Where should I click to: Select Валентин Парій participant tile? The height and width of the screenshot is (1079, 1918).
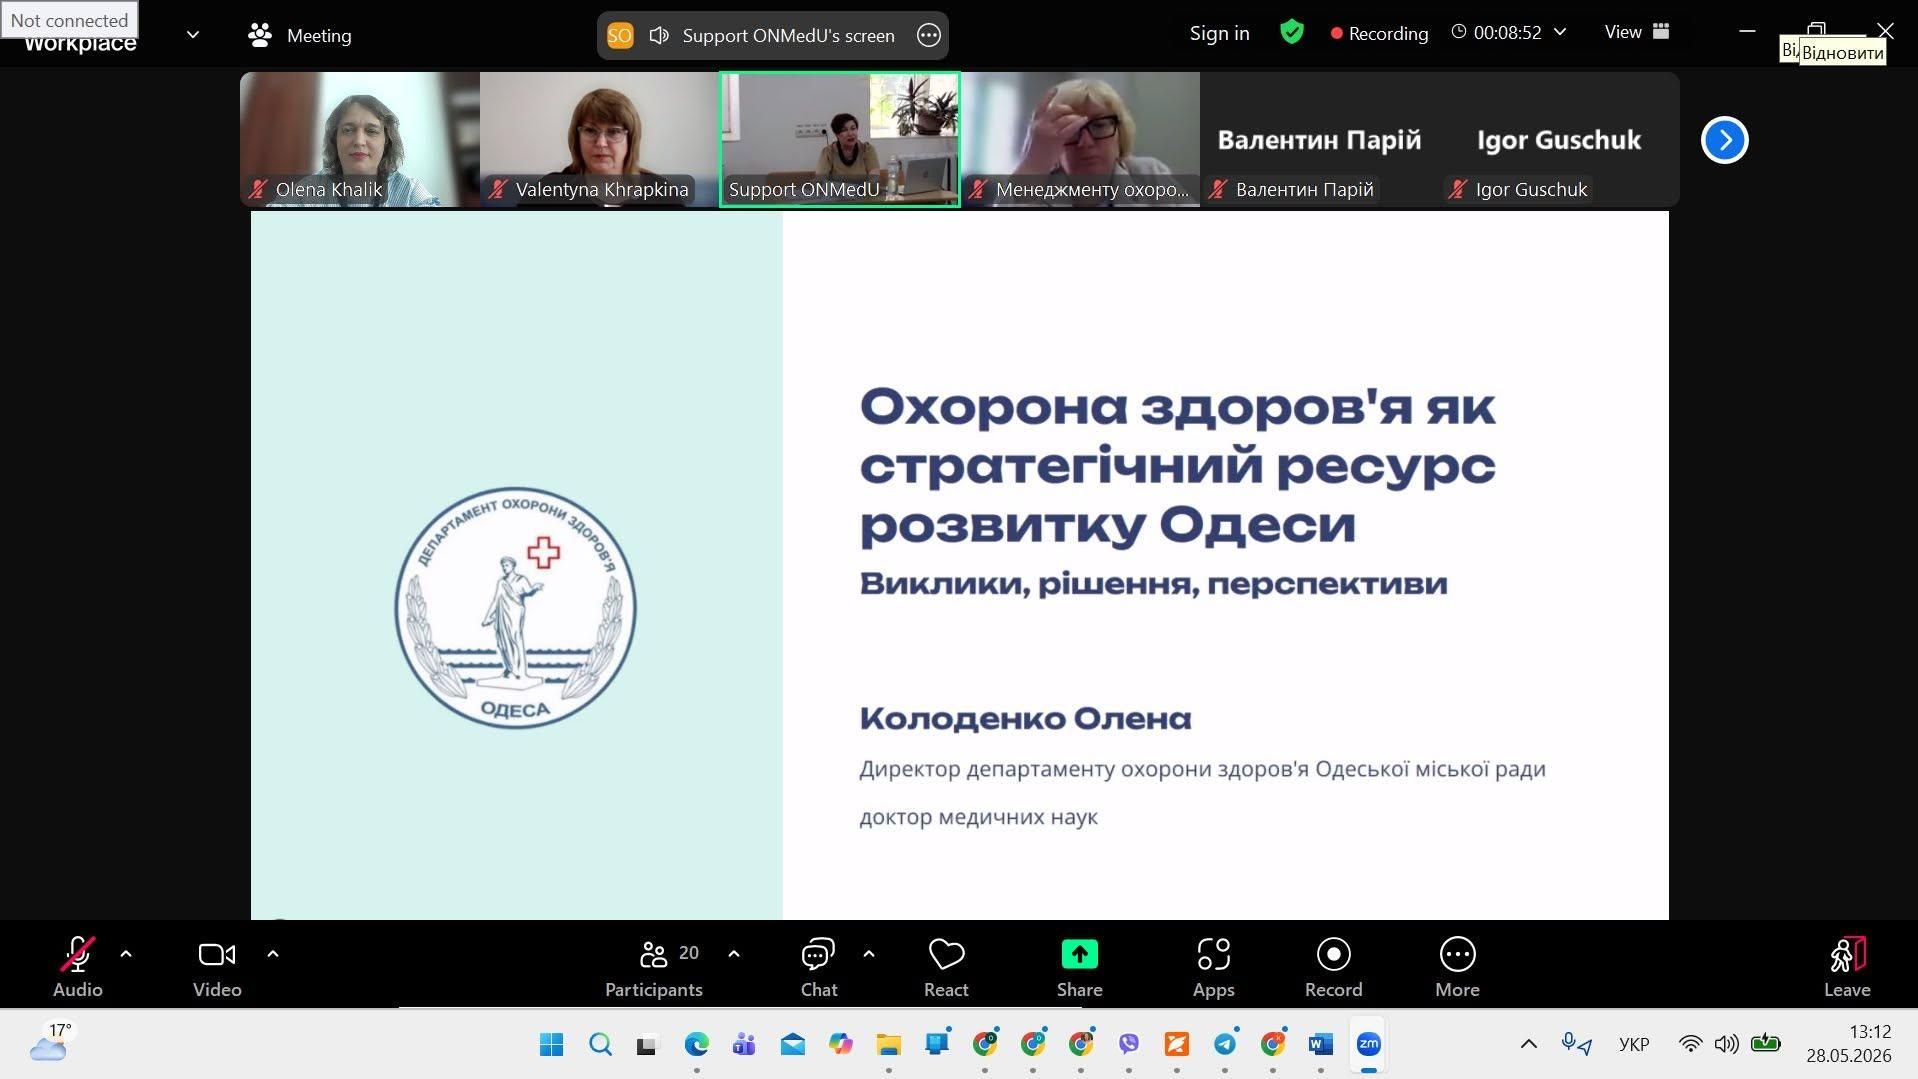pos(1320,139)
